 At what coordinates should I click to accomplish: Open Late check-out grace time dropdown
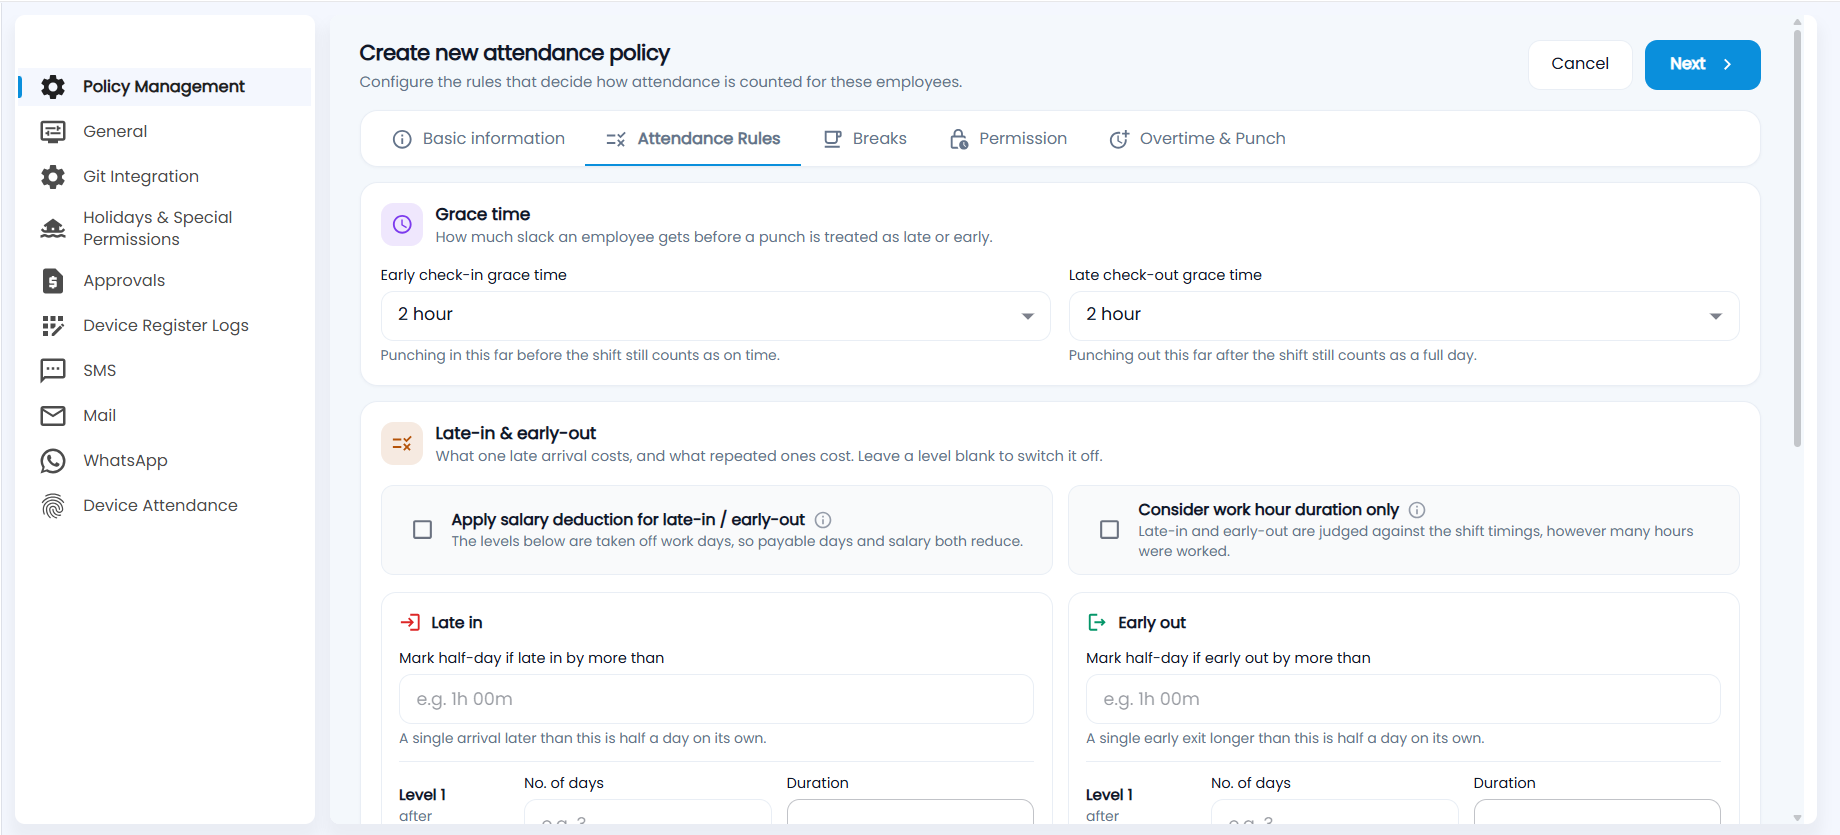click(1404, 316)
